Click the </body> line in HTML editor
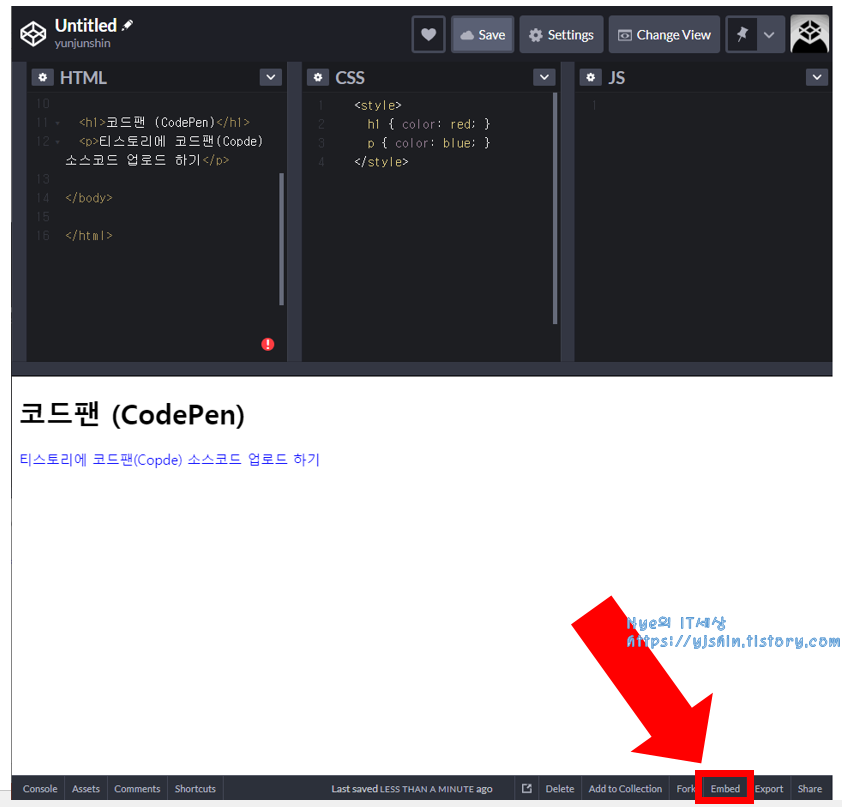 tap(89, 198)
